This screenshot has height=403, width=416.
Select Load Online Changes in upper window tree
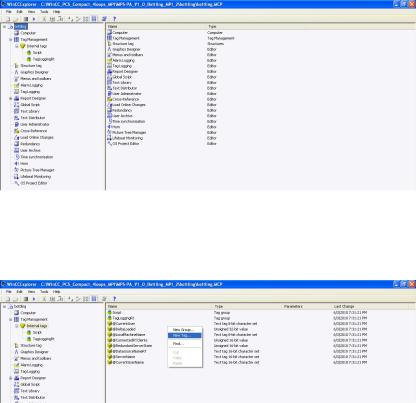coord(37,137)
